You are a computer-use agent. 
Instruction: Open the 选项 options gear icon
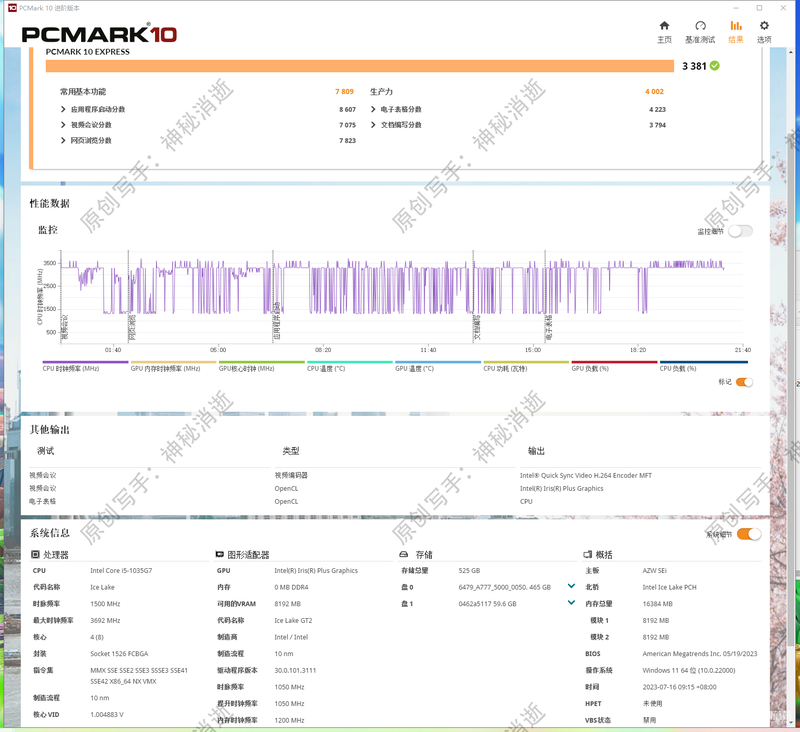[x=764, y=26]
